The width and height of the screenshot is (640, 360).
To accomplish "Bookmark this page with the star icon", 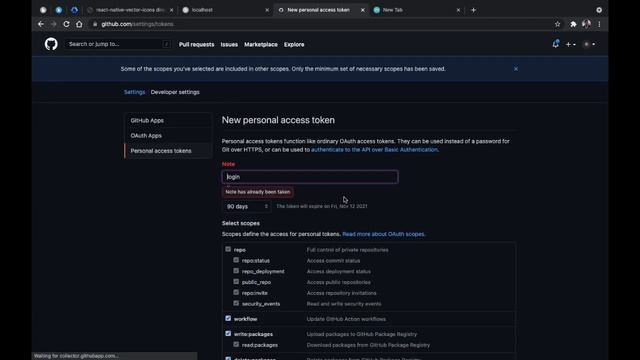I will [558, 24].
